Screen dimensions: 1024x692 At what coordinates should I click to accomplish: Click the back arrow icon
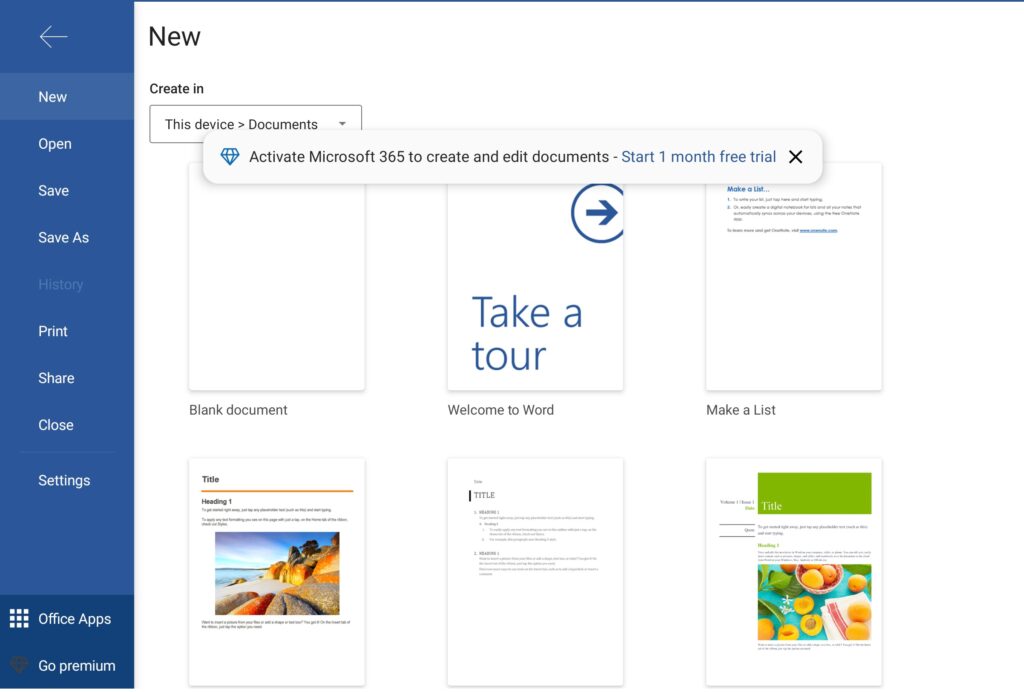tap(54, 37)
